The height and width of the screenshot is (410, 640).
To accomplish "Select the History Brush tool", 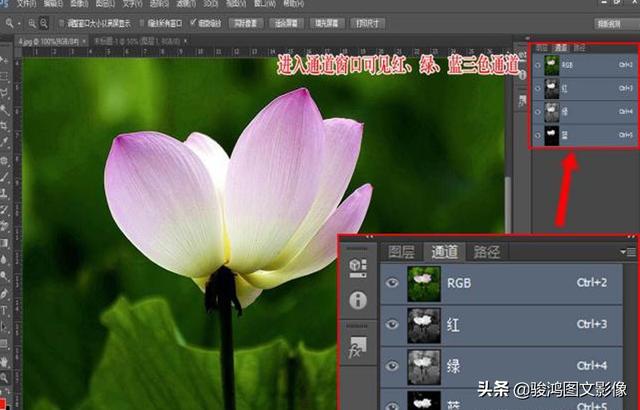I will 4,210.
